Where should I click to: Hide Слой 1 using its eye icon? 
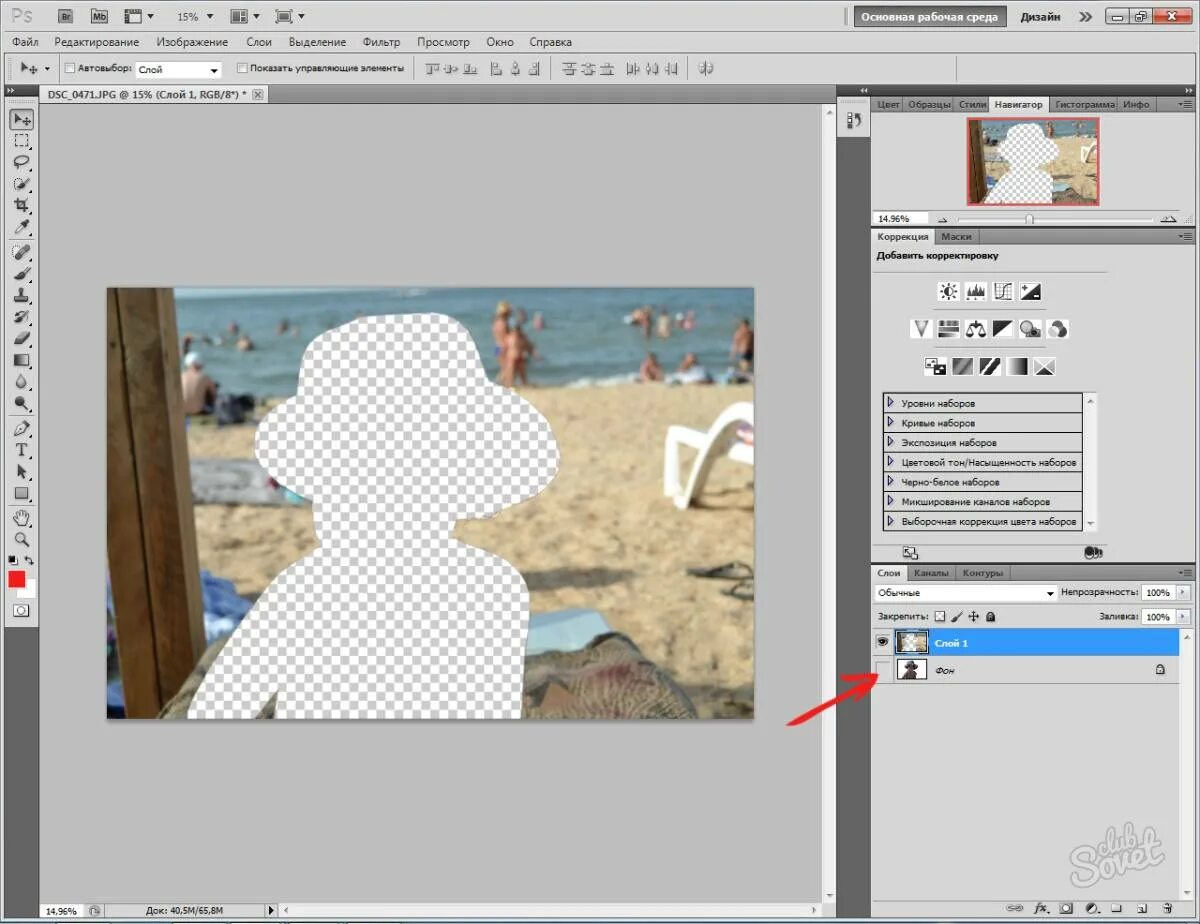pos(882,642)
